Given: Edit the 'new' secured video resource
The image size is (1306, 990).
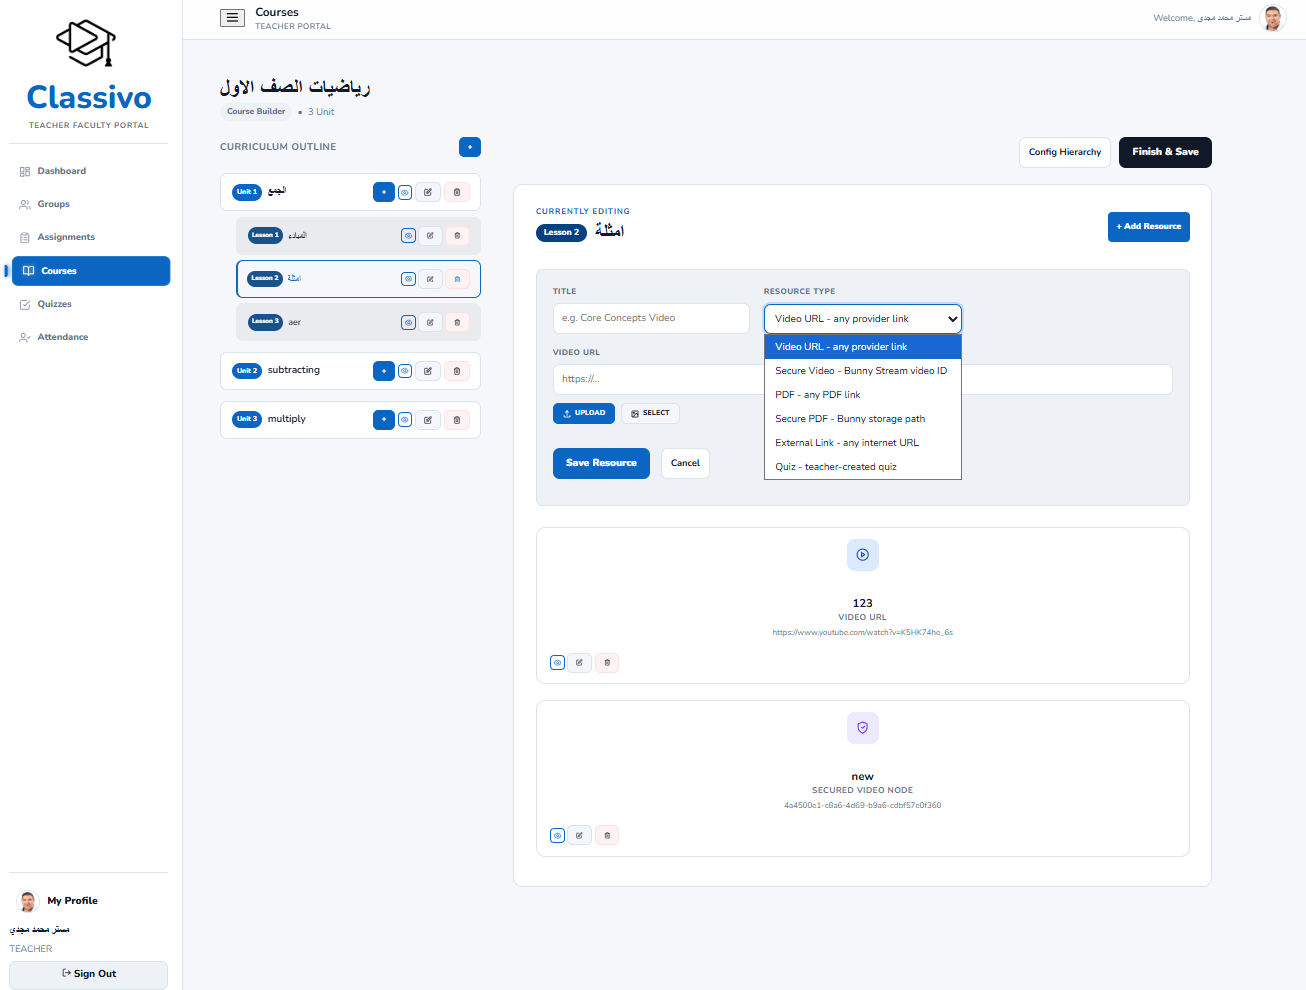Looking at the screenshot, I should click(x=580, y=835).
